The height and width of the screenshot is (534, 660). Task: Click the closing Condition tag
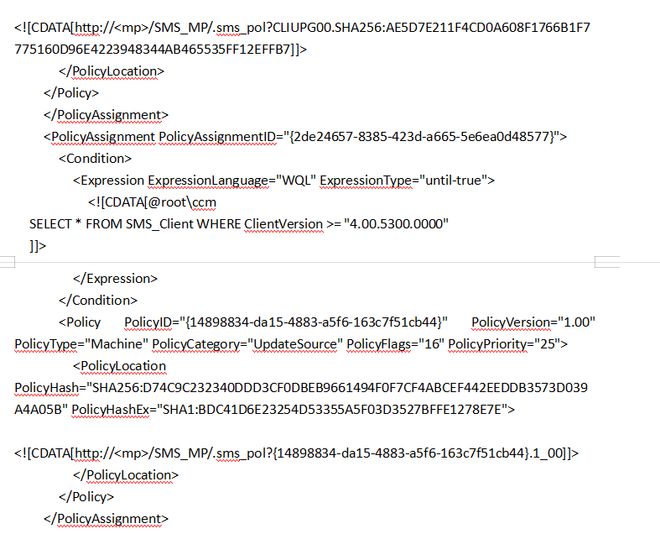coord(98,300)
